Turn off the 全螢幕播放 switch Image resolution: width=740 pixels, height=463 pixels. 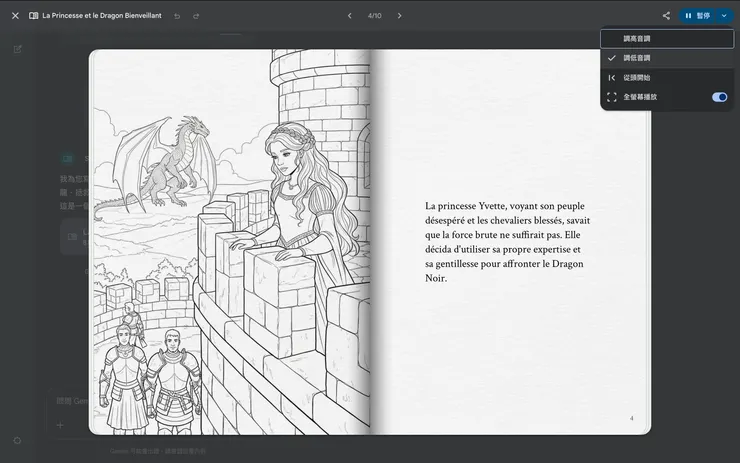[x=719, y=97]
